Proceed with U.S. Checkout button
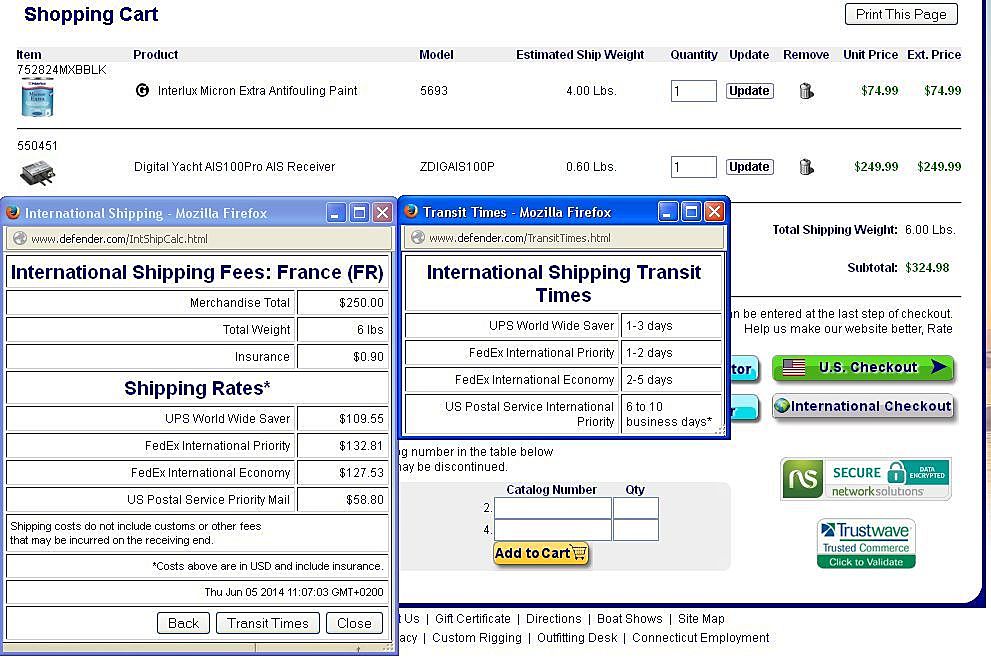 point(863,368)
